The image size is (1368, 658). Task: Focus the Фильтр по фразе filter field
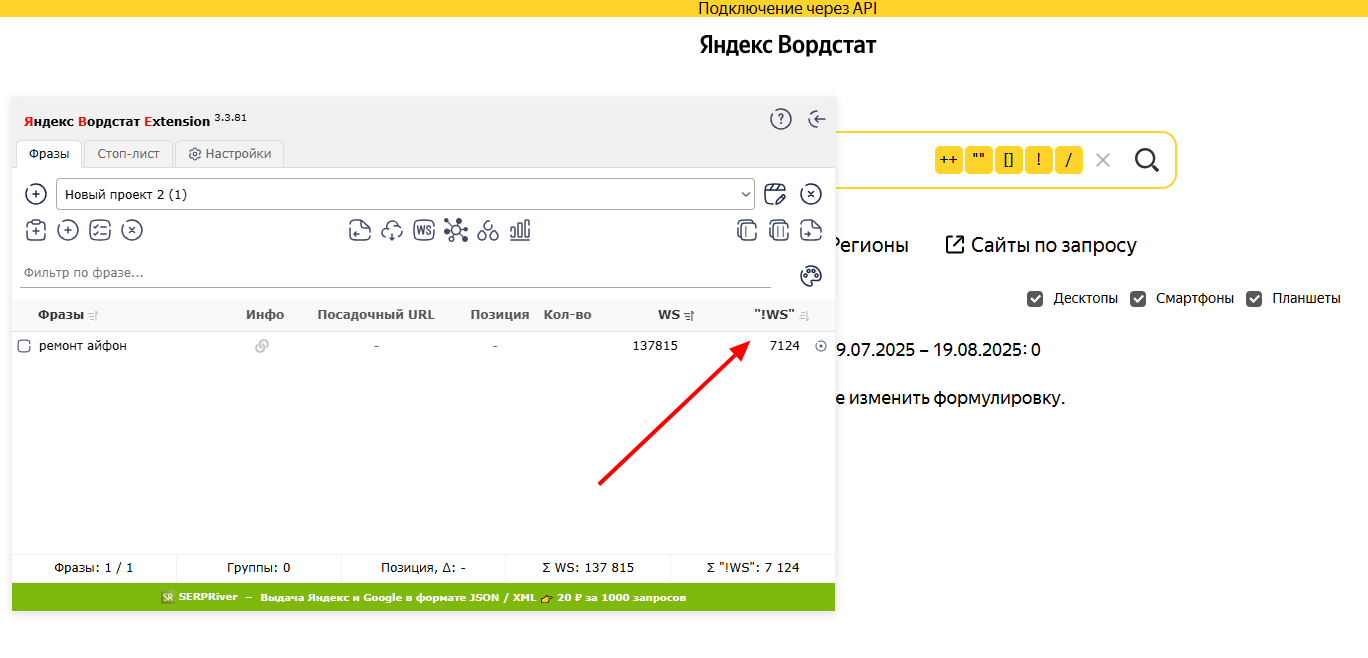pyautogui.click(x=396, y=273)
